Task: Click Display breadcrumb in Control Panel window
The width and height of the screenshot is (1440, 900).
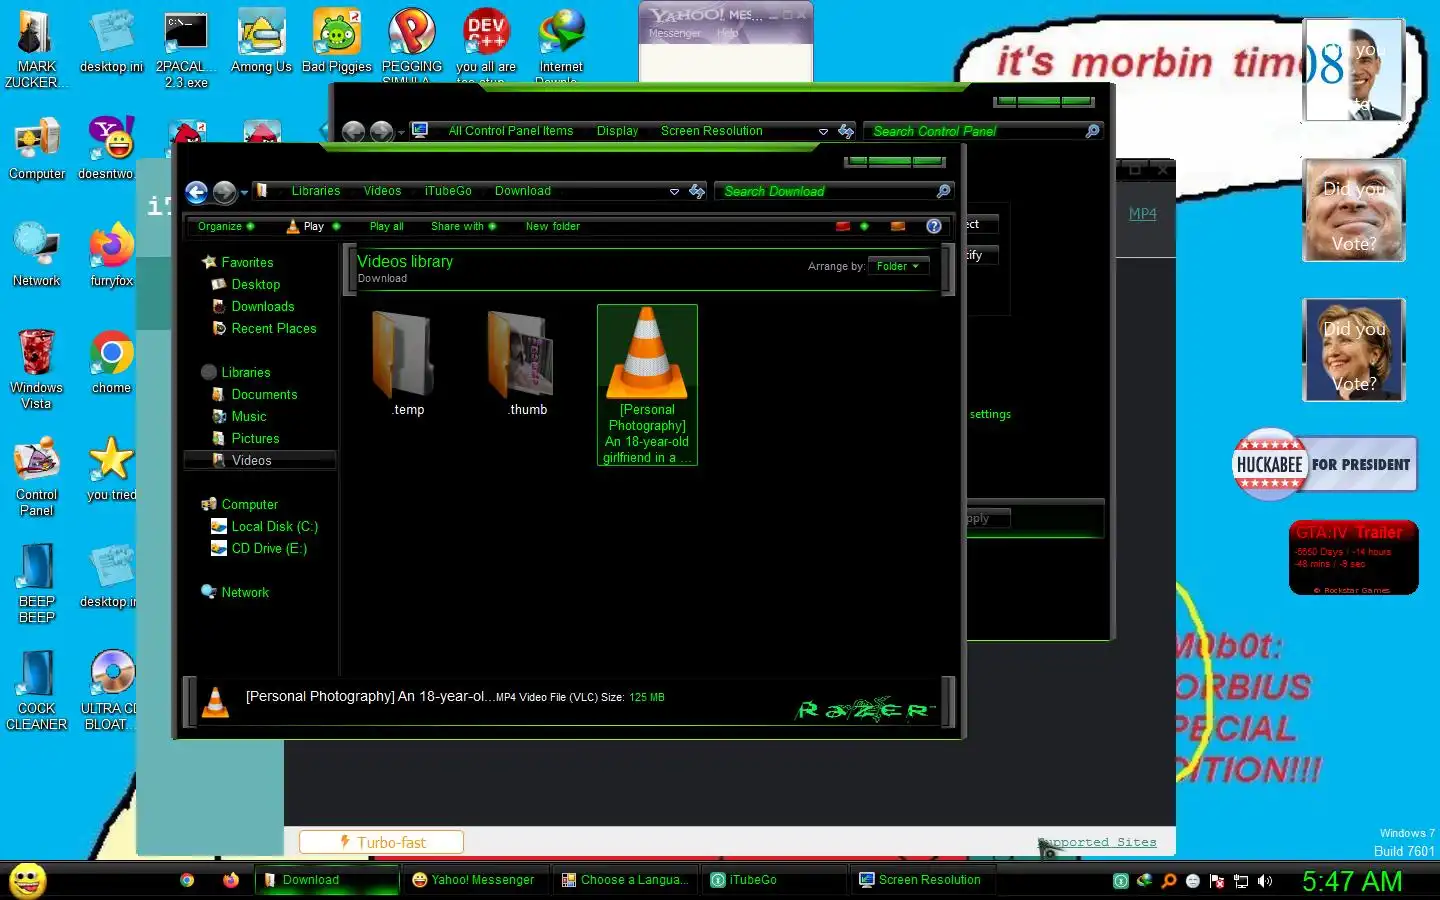Action: coord(617,131)
